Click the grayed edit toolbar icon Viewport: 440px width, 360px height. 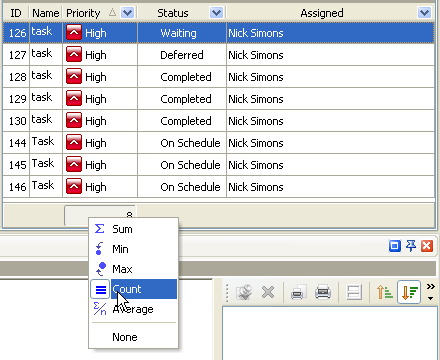pos(244,293)
